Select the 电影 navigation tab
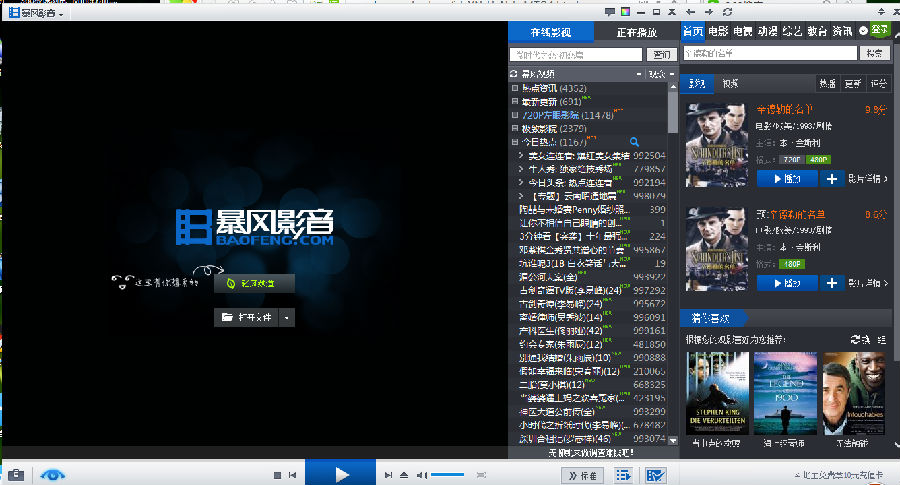This screenshot has height=485, width=900. [716, 31]
